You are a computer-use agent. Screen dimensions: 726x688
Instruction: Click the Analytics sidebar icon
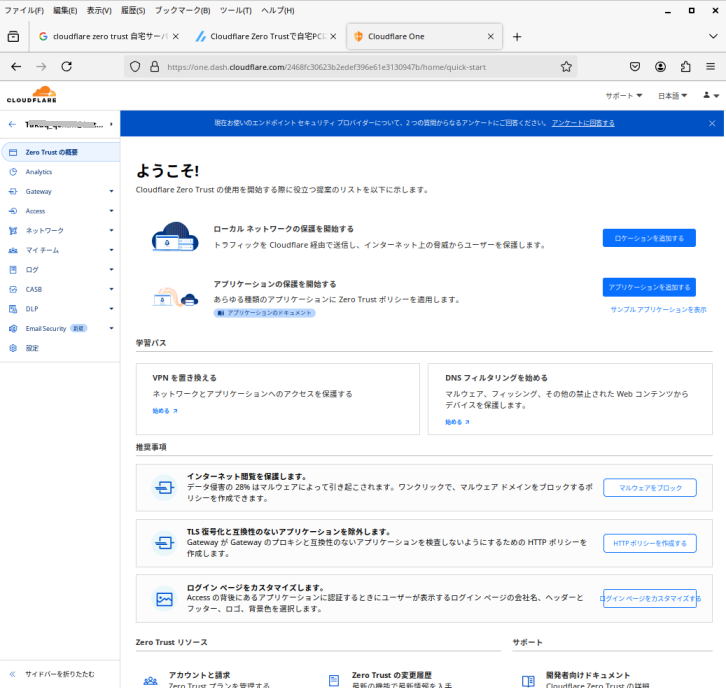[13, 172]
